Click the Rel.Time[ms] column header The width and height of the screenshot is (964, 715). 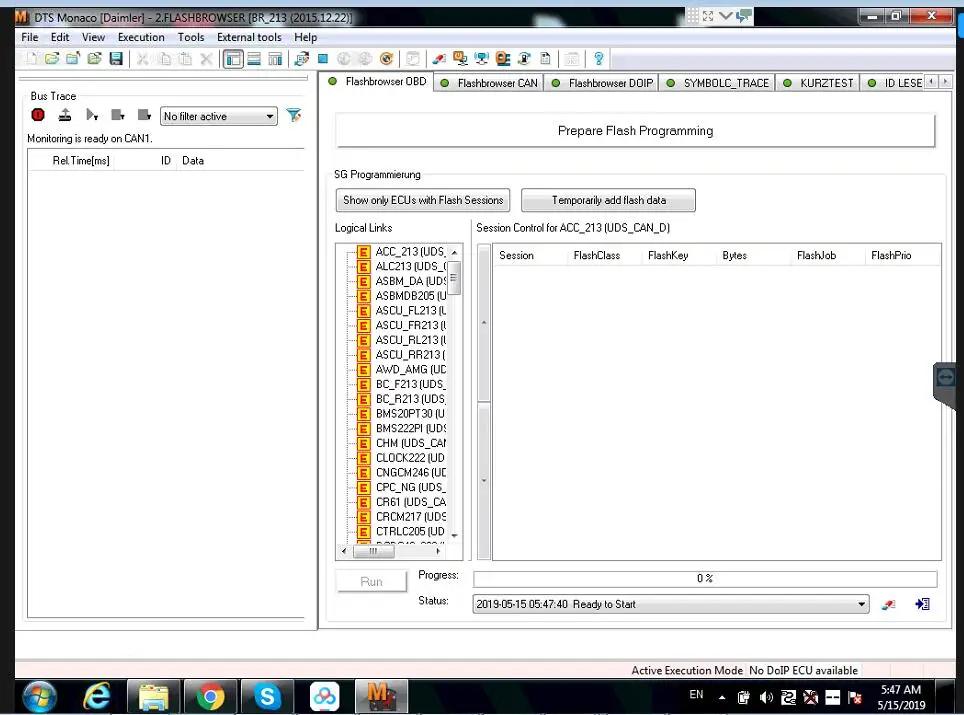click(81, 160)
